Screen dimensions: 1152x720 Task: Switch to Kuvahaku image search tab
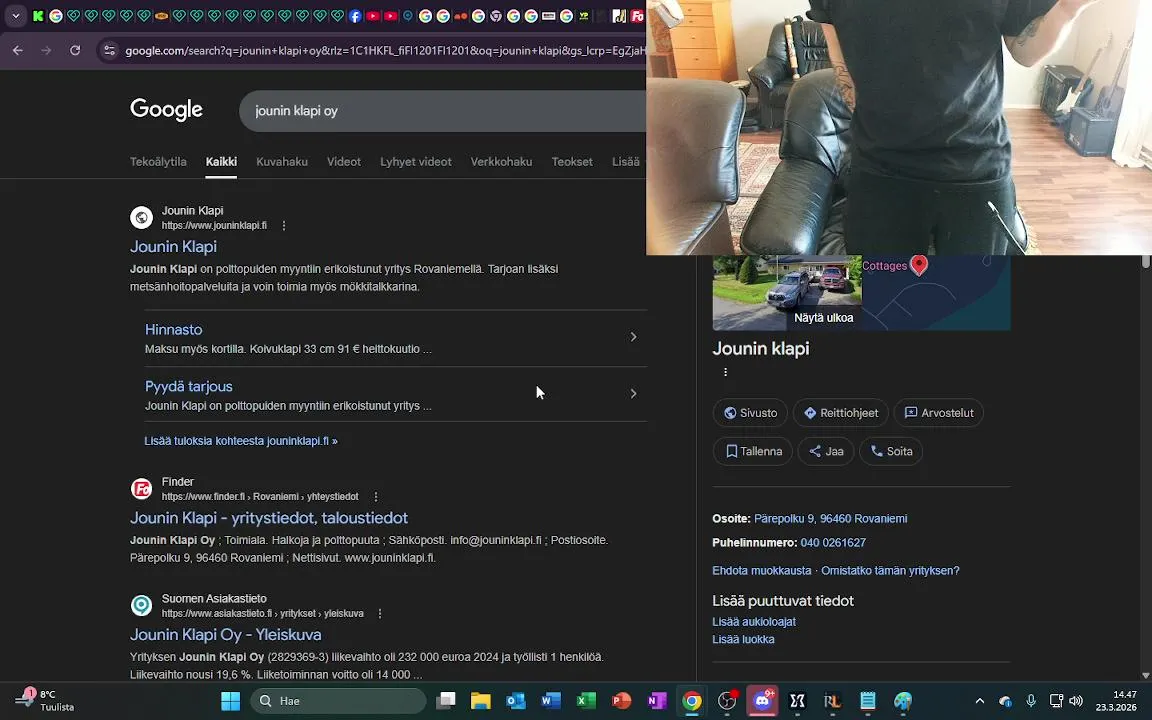(x=281, y=162)
